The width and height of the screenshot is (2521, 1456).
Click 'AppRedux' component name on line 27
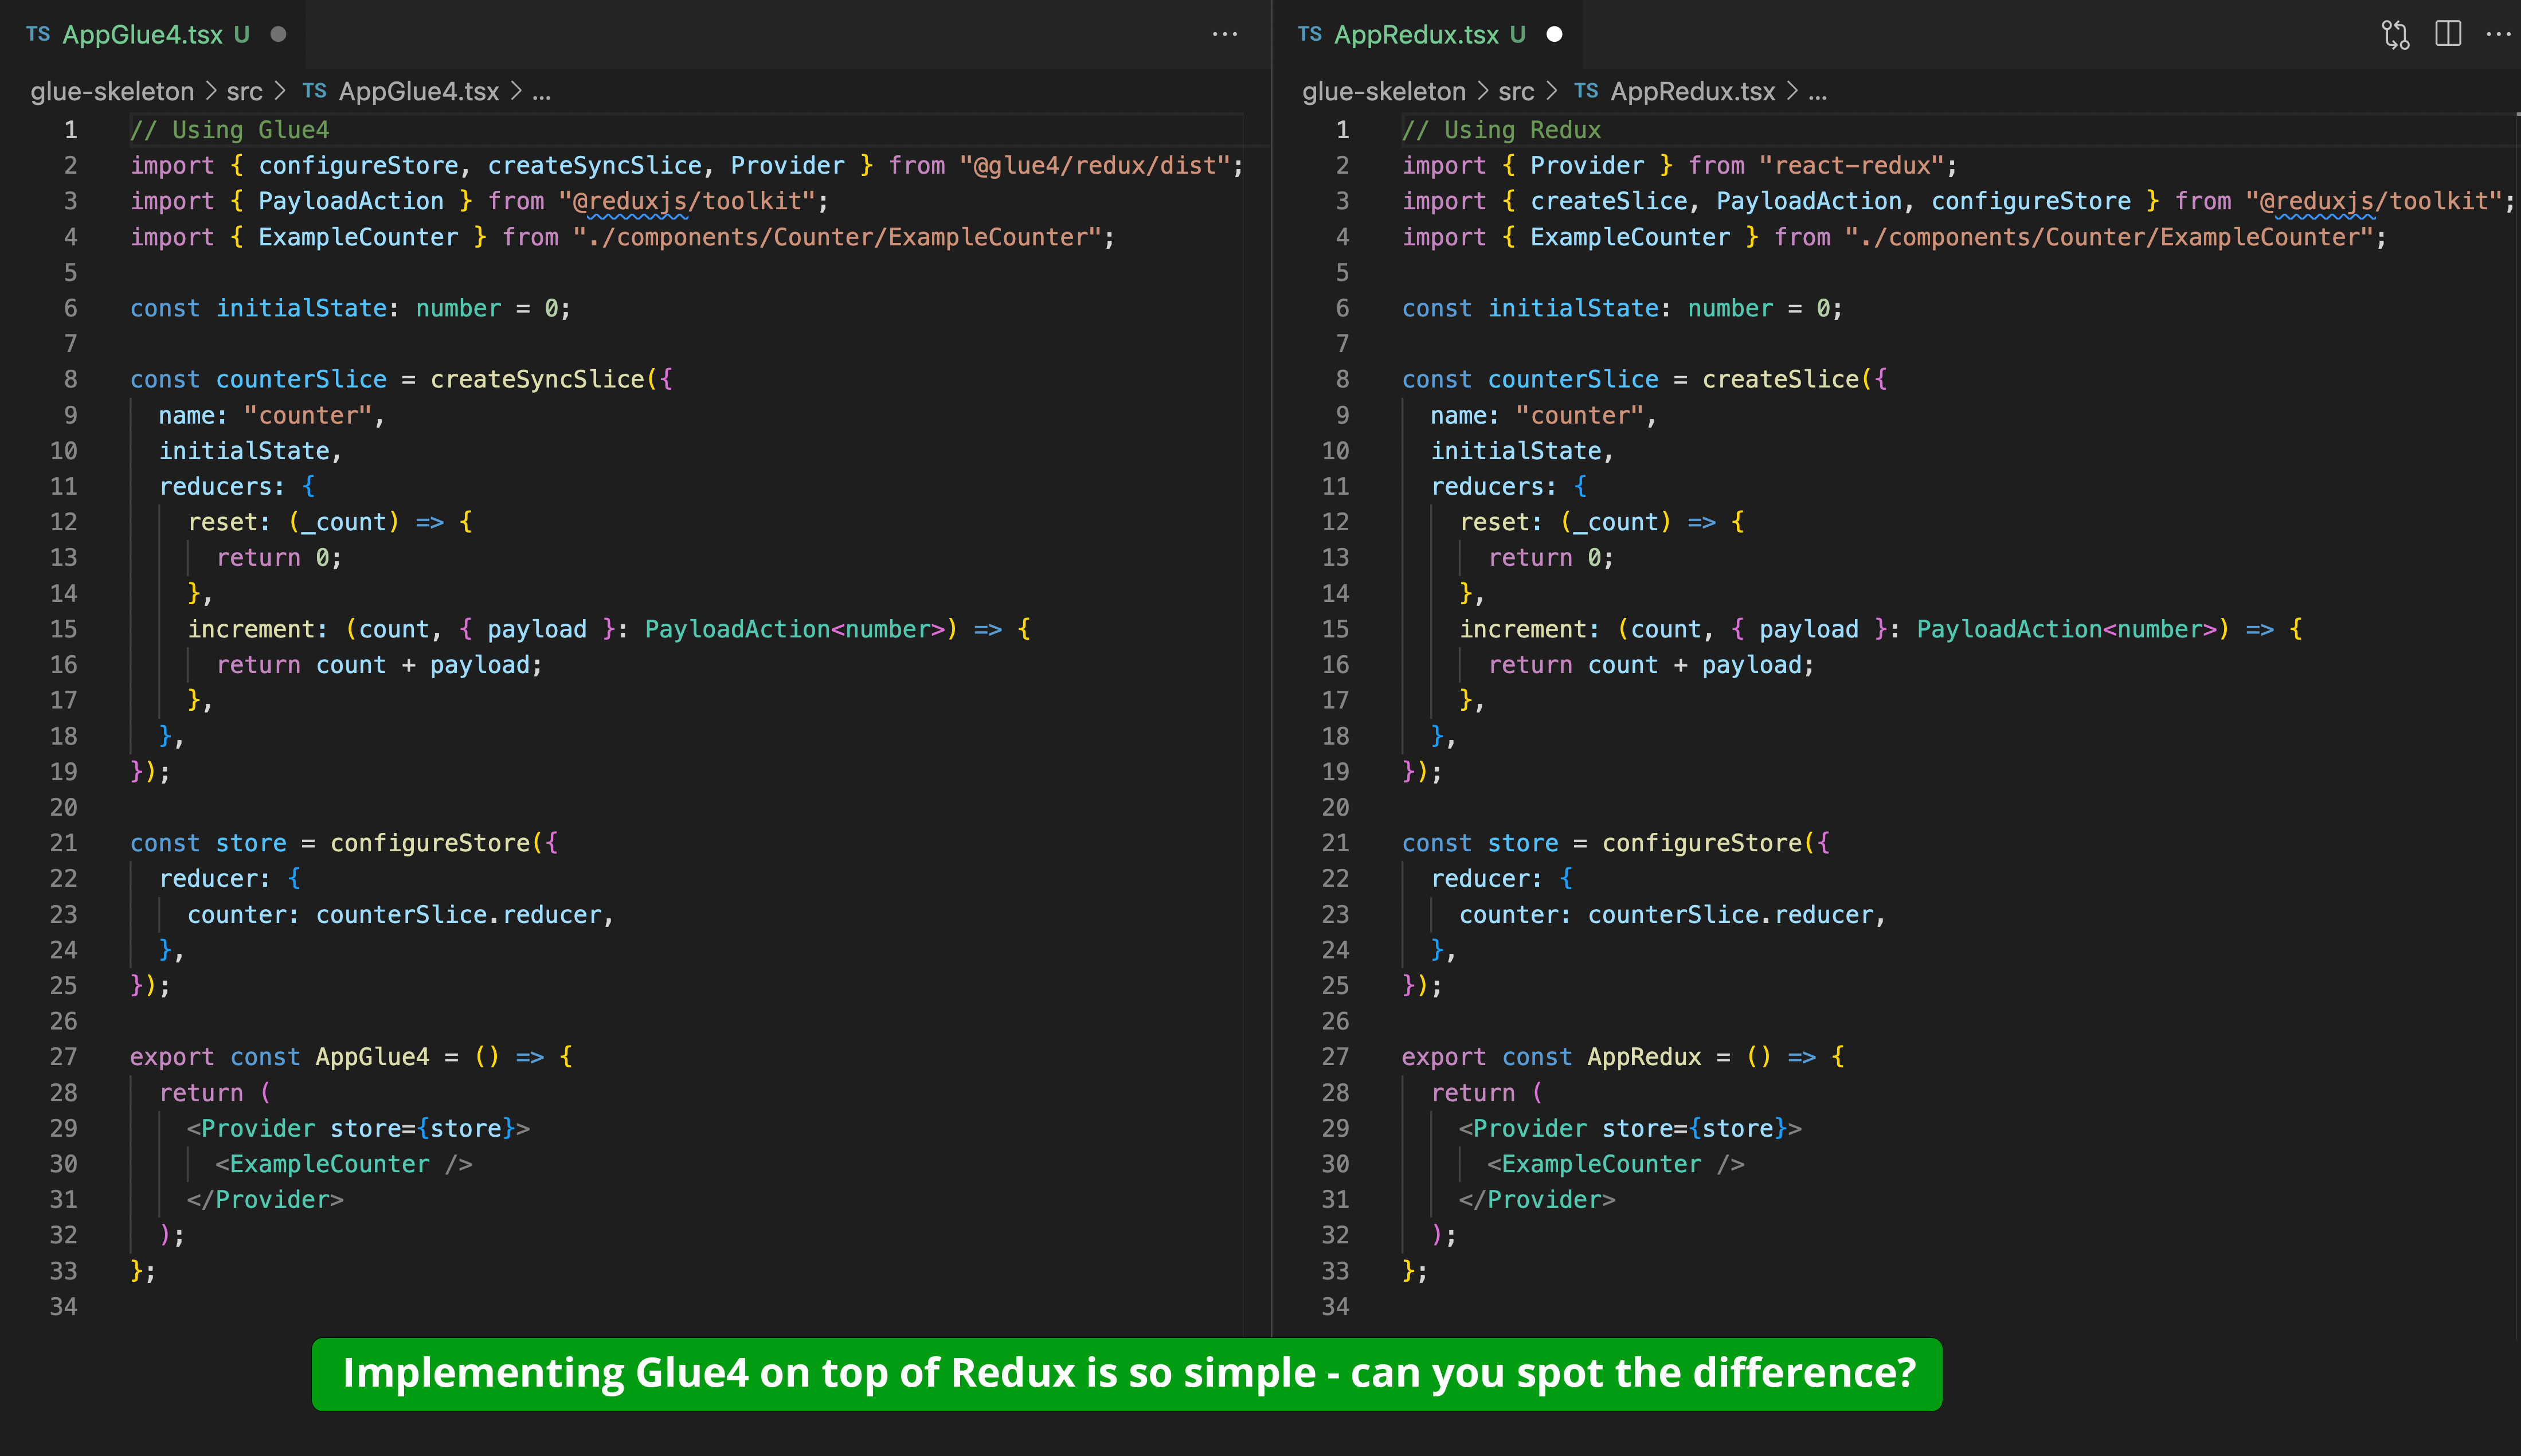[x=1644, y=1057]
